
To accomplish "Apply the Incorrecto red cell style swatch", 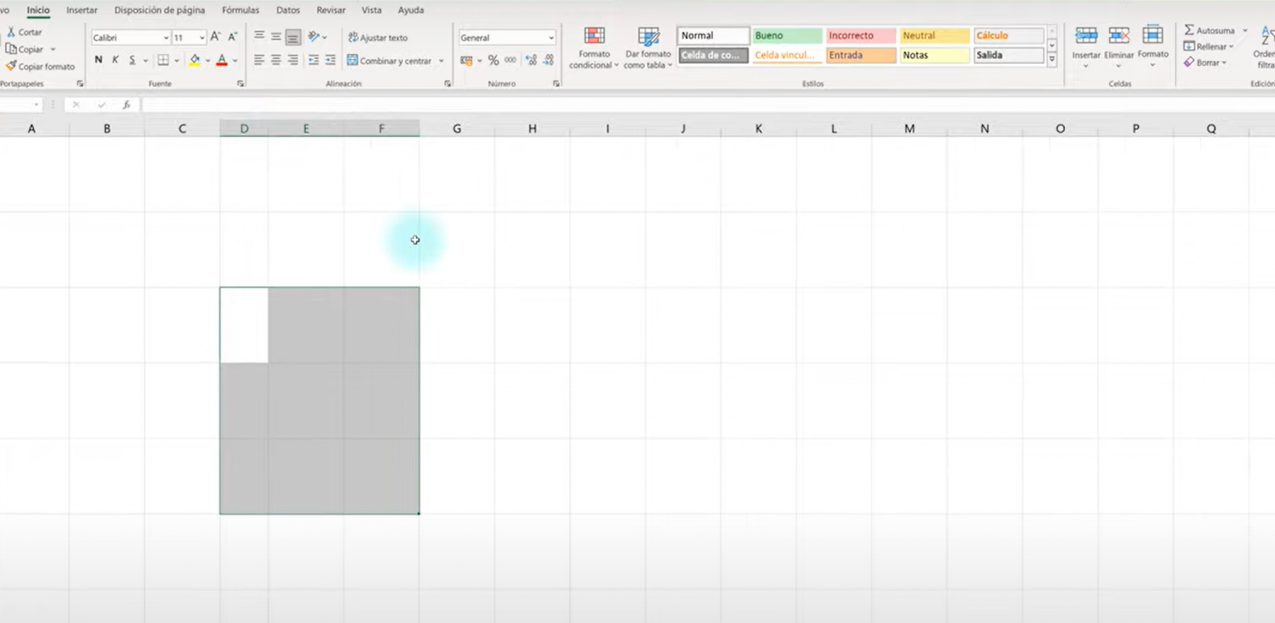I will click(859, 36).
